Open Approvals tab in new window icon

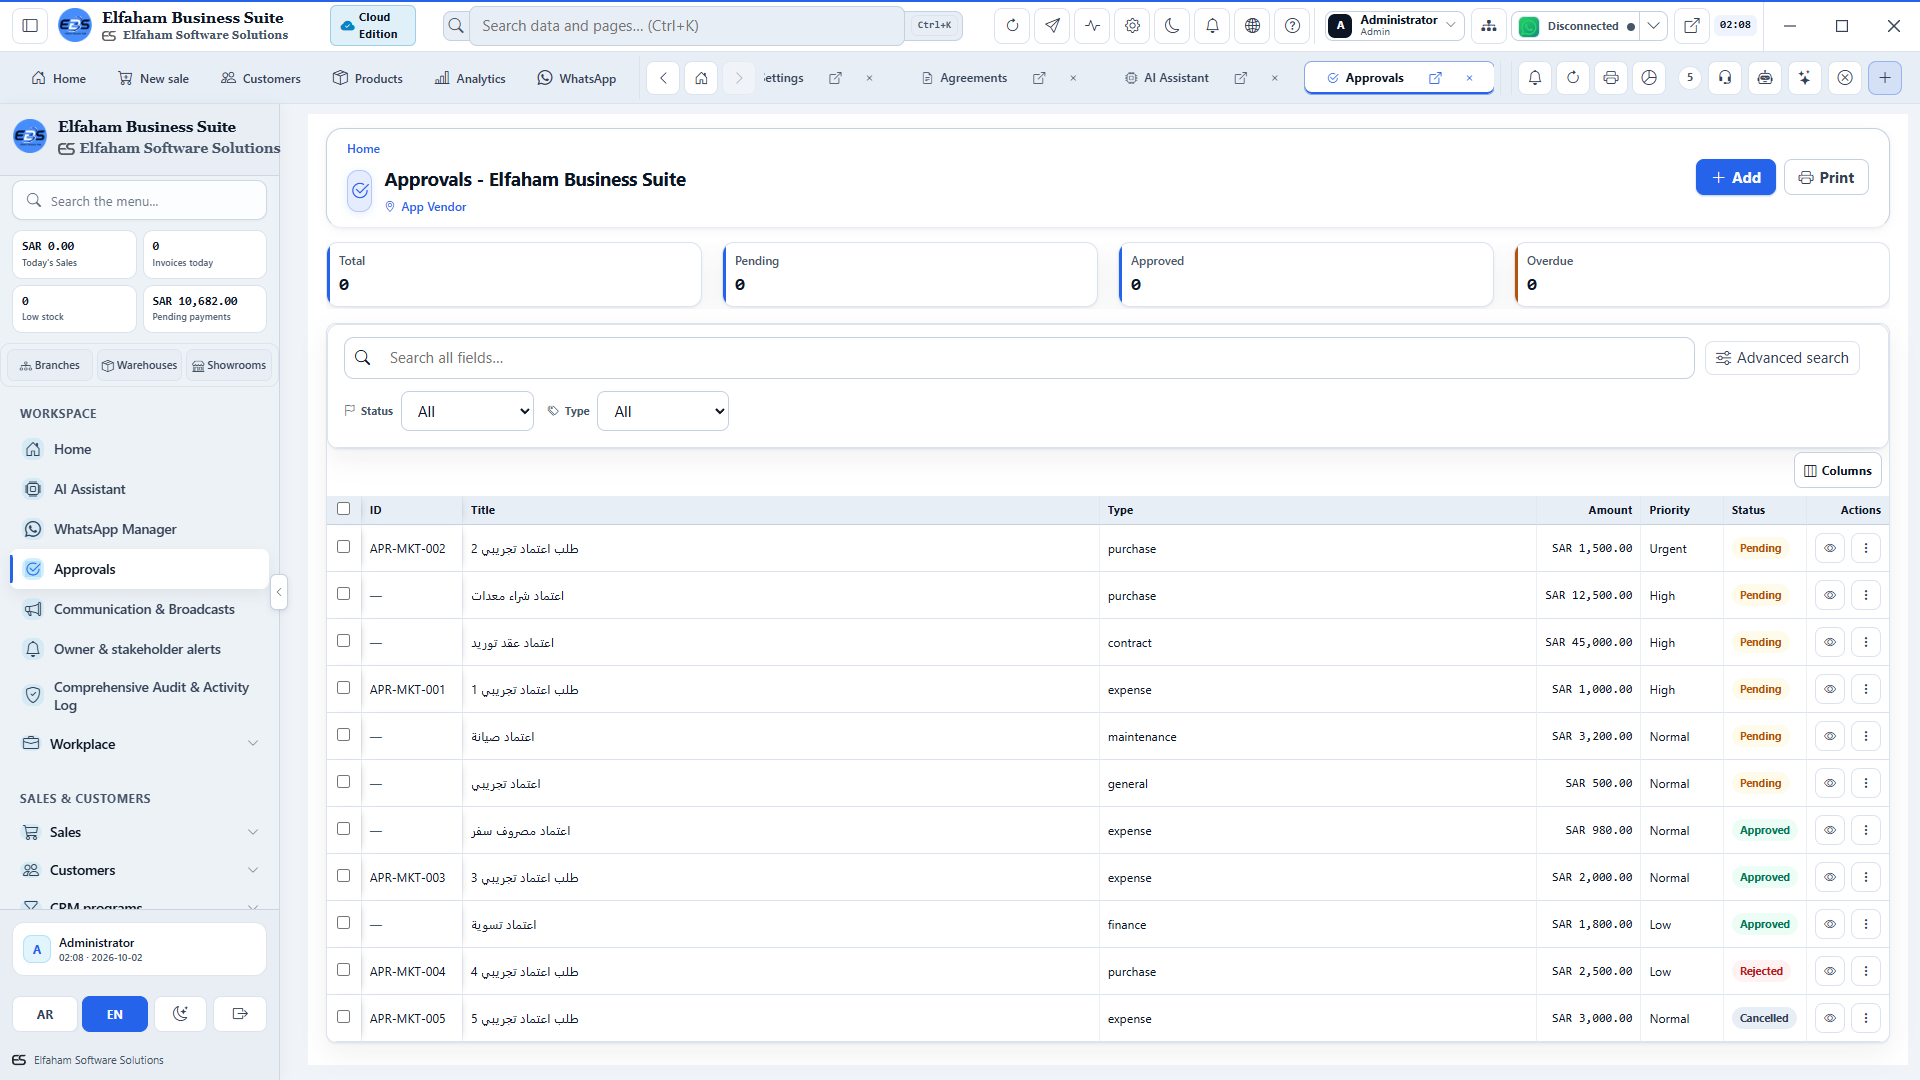1435,78
